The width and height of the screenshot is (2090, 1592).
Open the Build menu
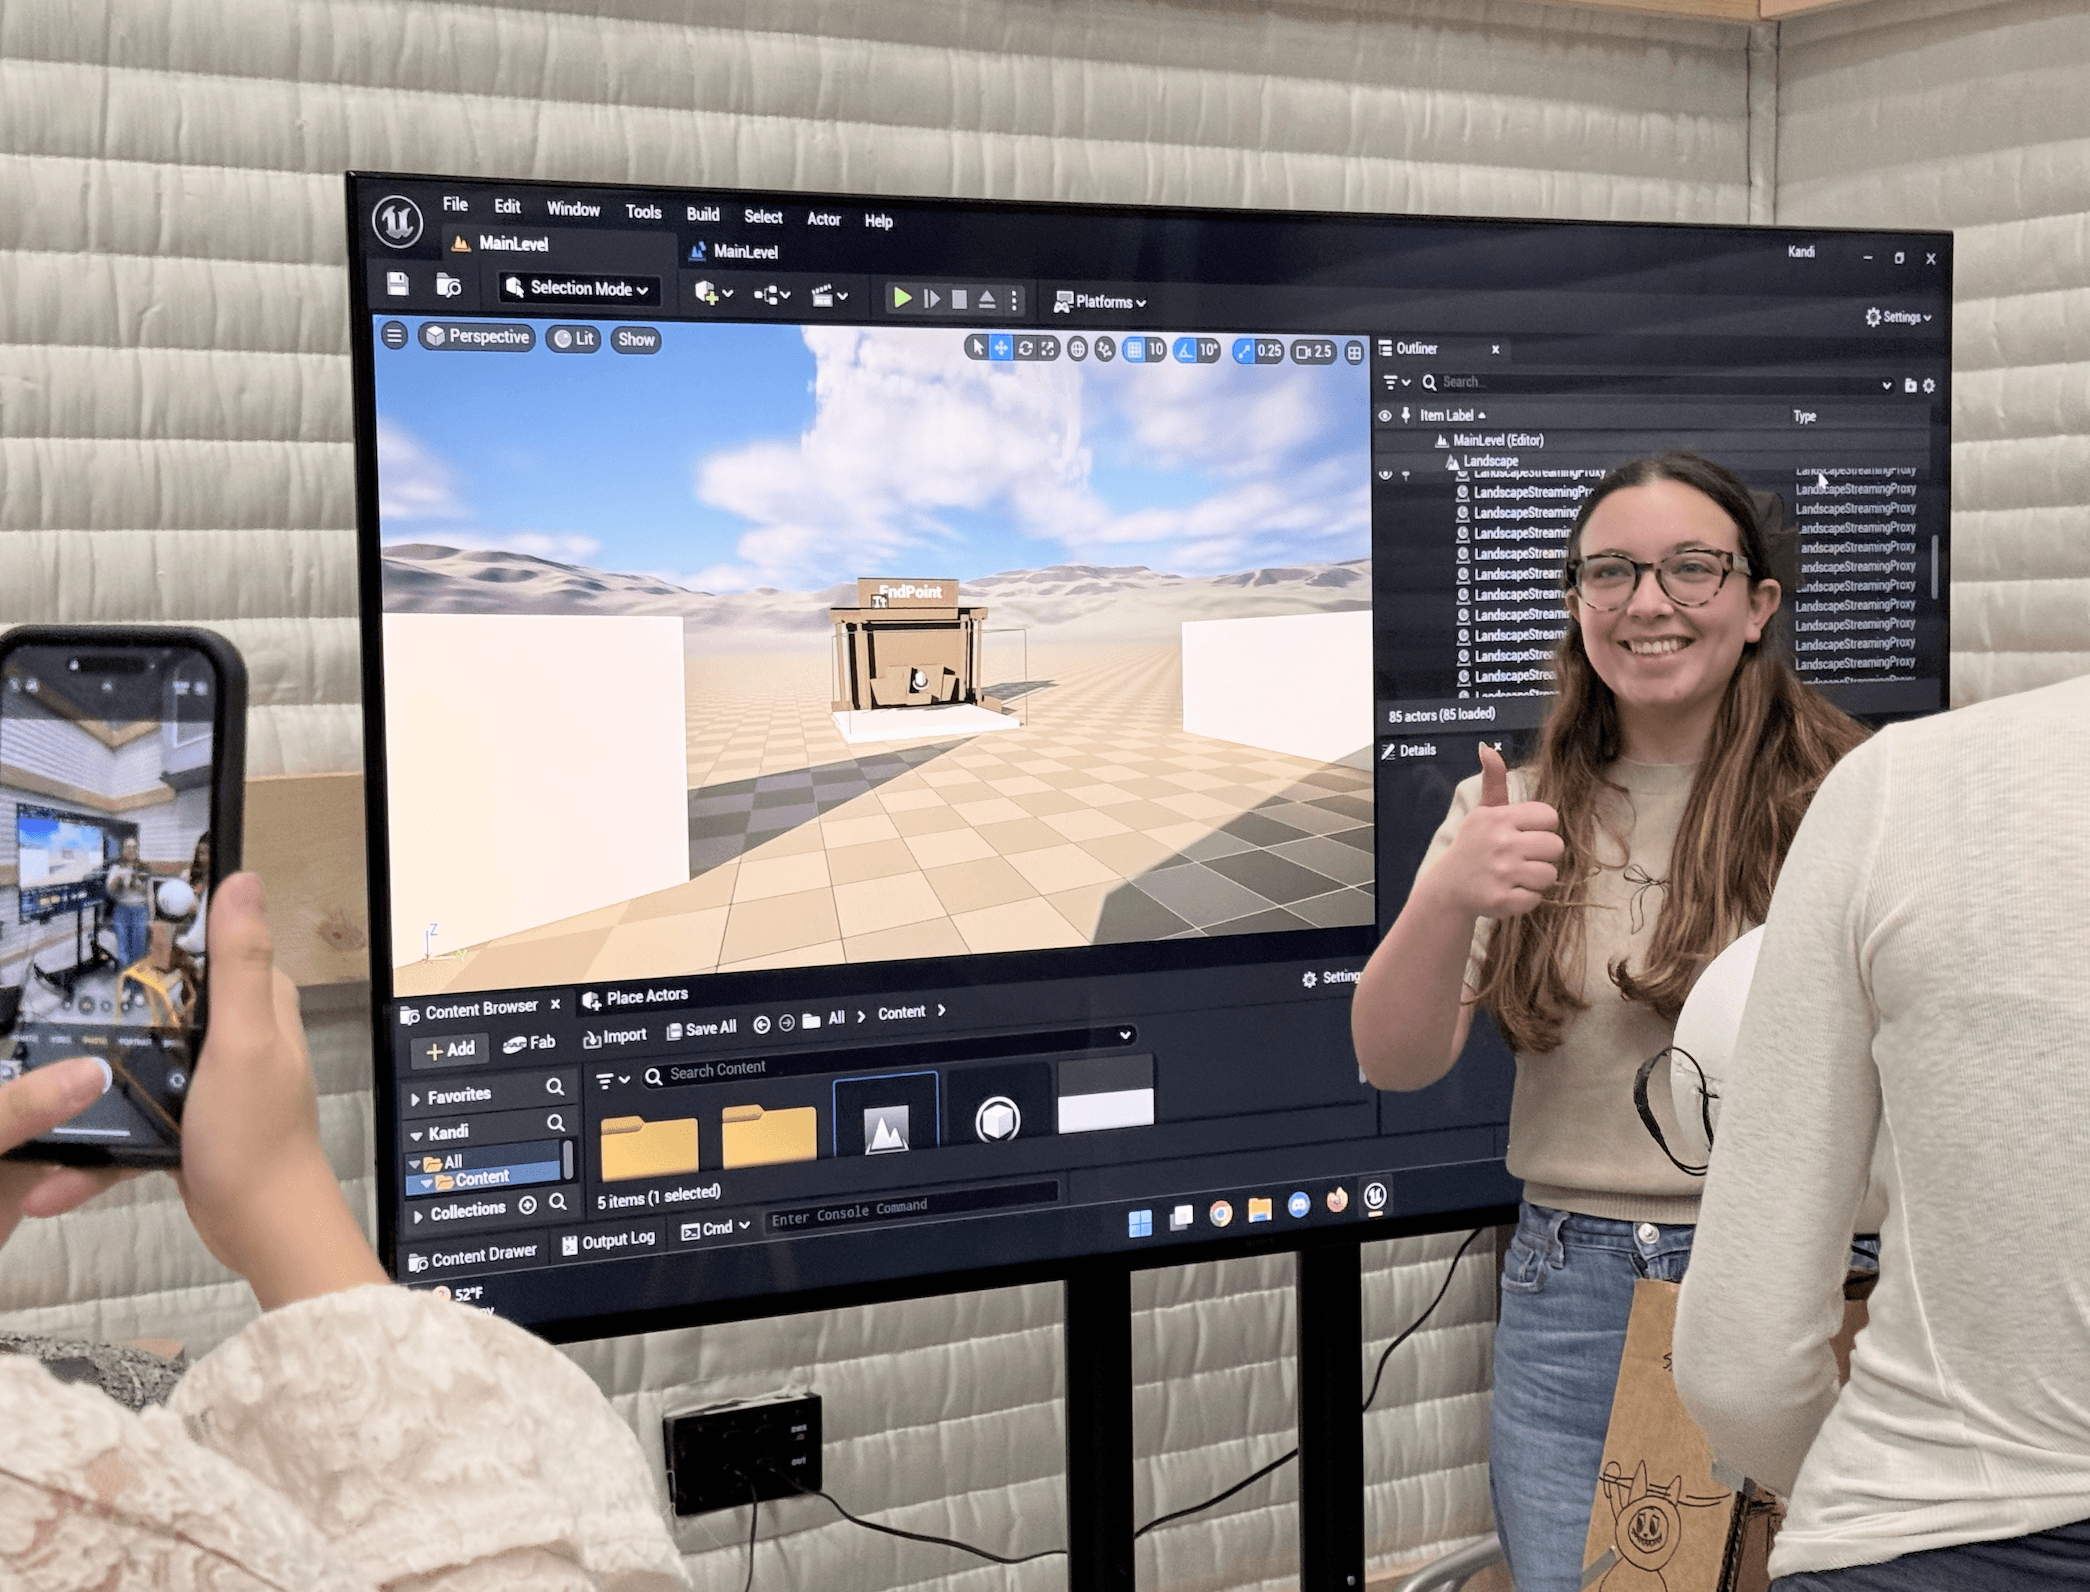[702, 214]
